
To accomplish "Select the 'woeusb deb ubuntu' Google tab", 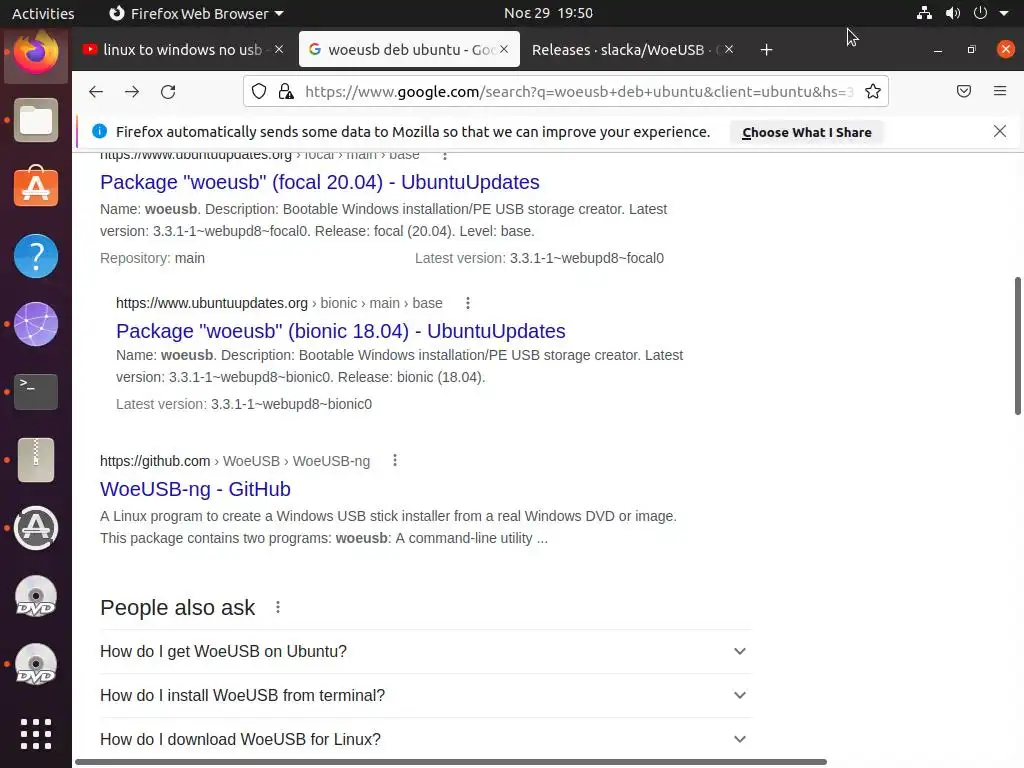I will 409,50.
